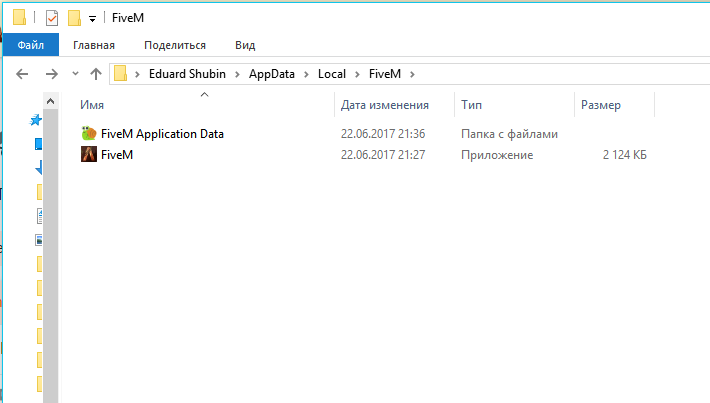Image resolution: width=710 pixels, height=403 pixels.
Task: Click the Приложение type cell
Action: [497, 155]
